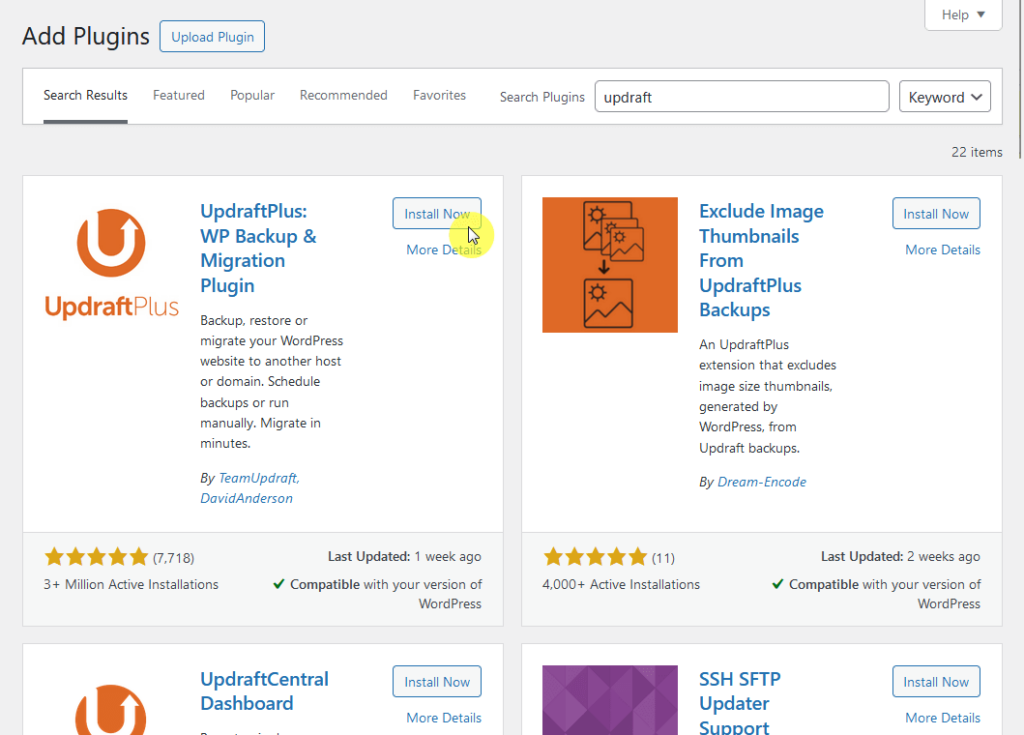Open UpdraftPlus: WP Backup & Migration title link
The image size is (1024, 735).
258,248
